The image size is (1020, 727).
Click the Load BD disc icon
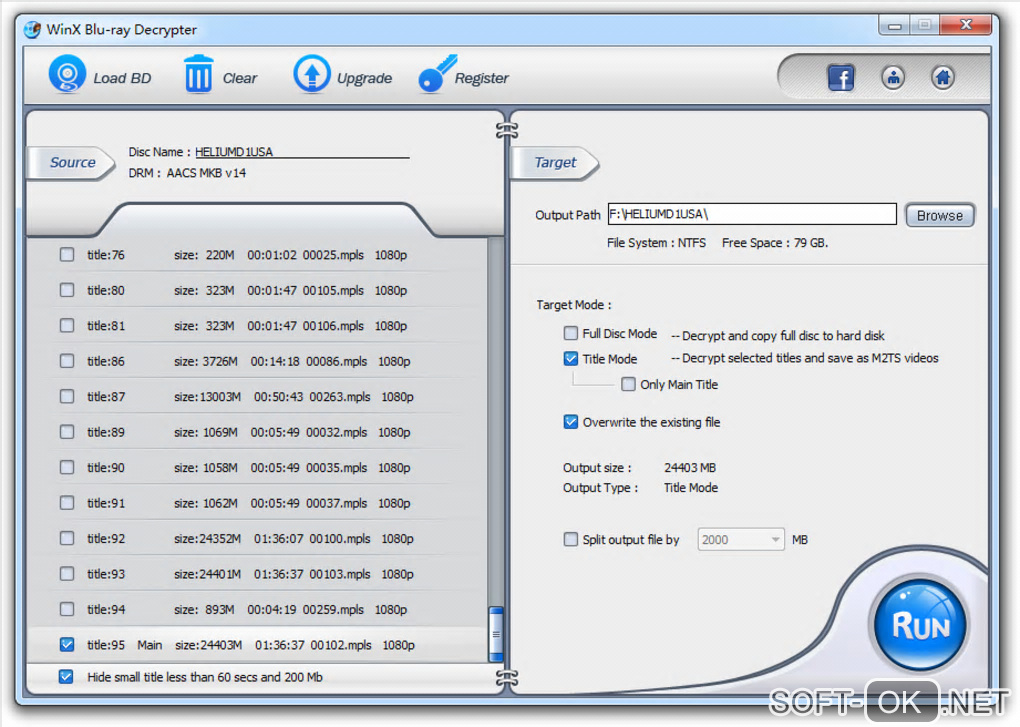pyautogui.click(x=67, y=74)
